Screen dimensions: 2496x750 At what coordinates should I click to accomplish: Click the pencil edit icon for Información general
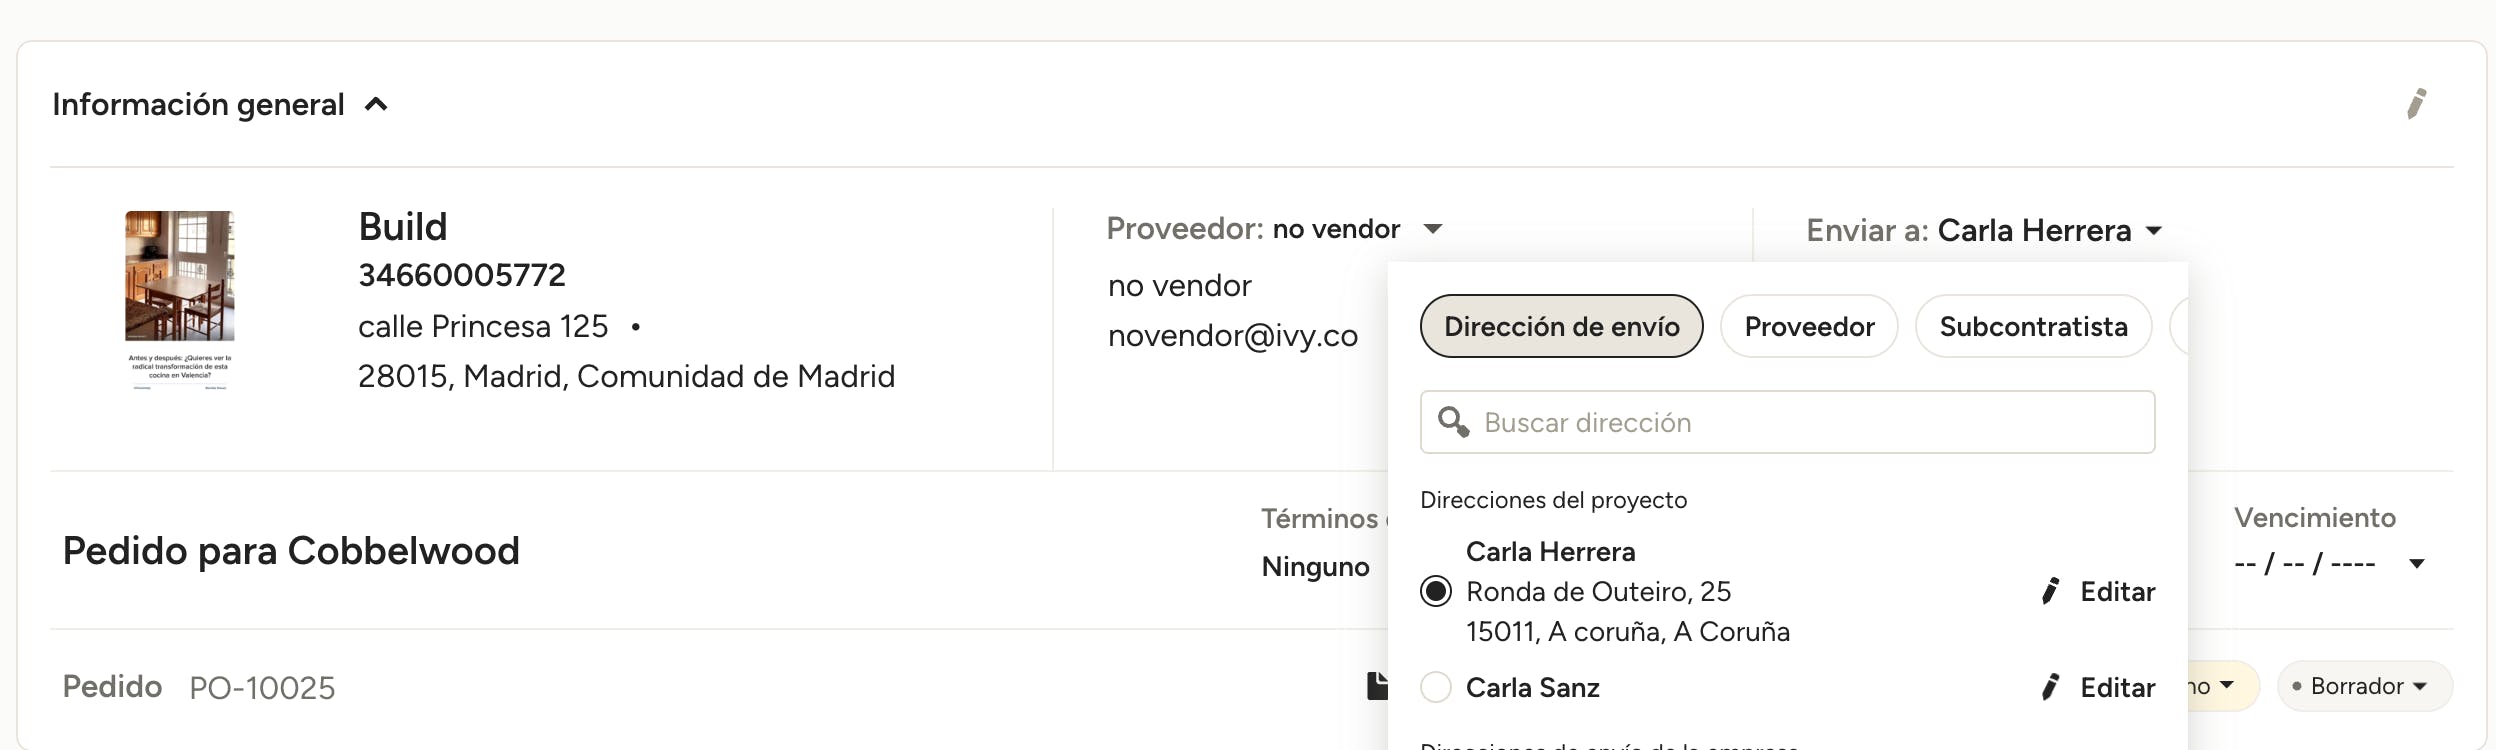tap(2416, 104)
